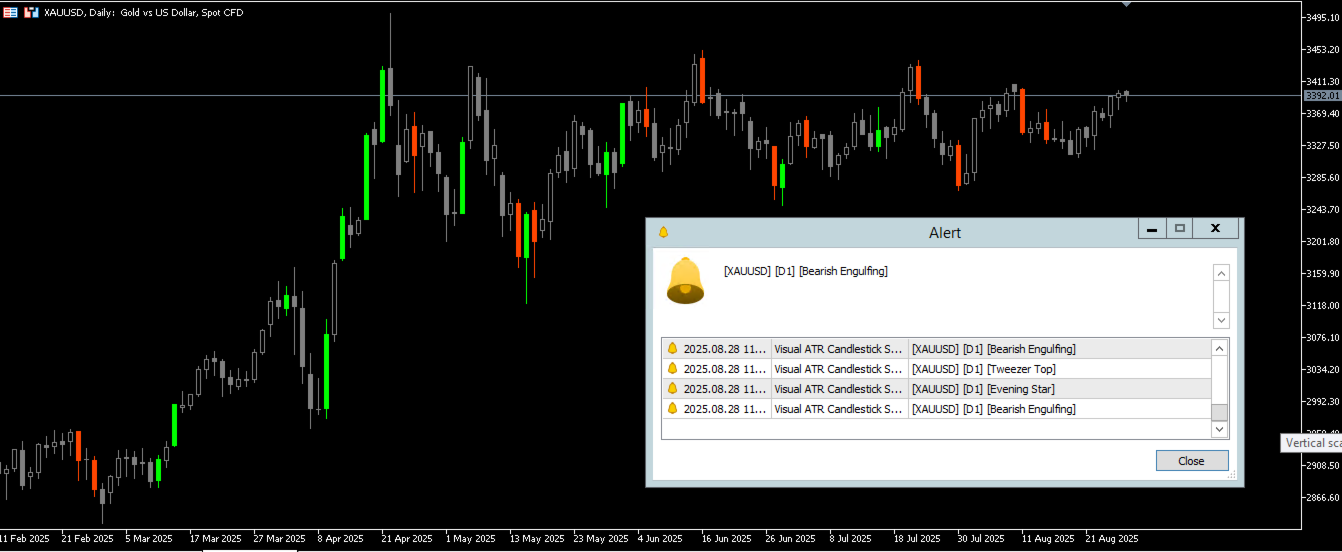Click the current price label 3392.01
Viewport: 1342px width, 552px height.
[1322, 96]
